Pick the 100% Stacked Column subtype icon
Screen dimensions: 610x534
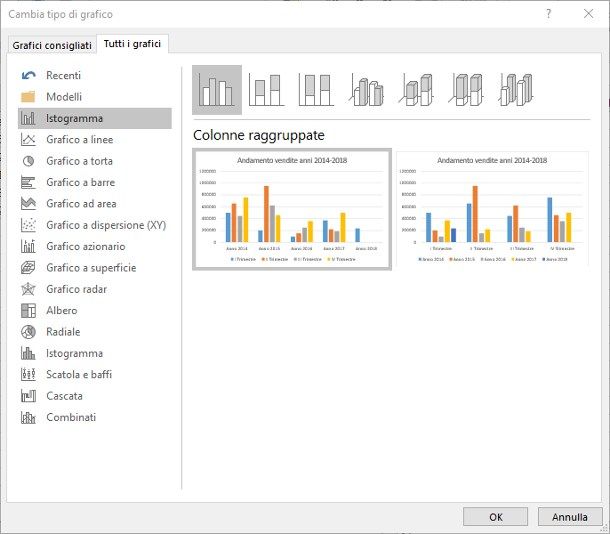pyautogui.click(x=316, y=90)
